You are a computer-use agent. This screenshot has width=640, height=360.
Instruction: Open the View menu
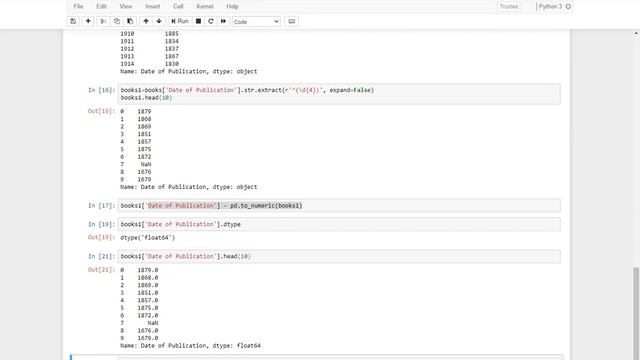[x=126, y=7]
